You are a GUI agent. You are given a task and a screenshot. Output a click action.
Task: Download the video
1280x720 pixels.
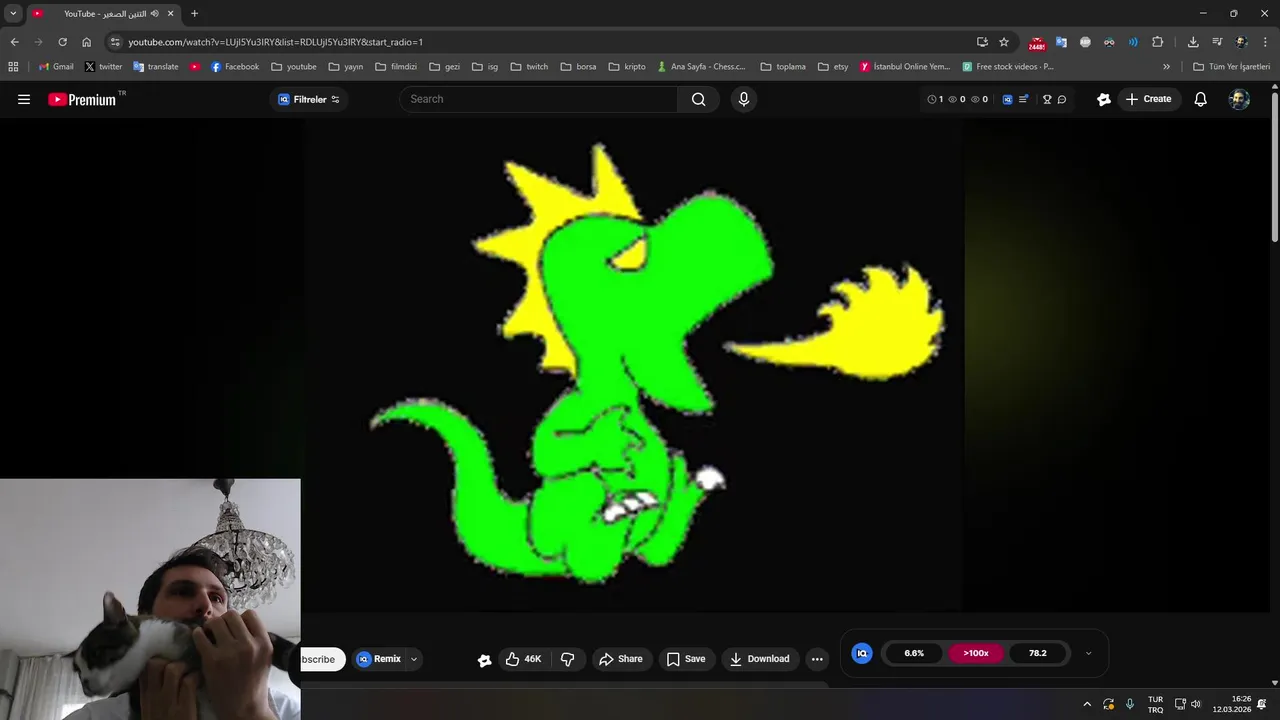[760, 659]
